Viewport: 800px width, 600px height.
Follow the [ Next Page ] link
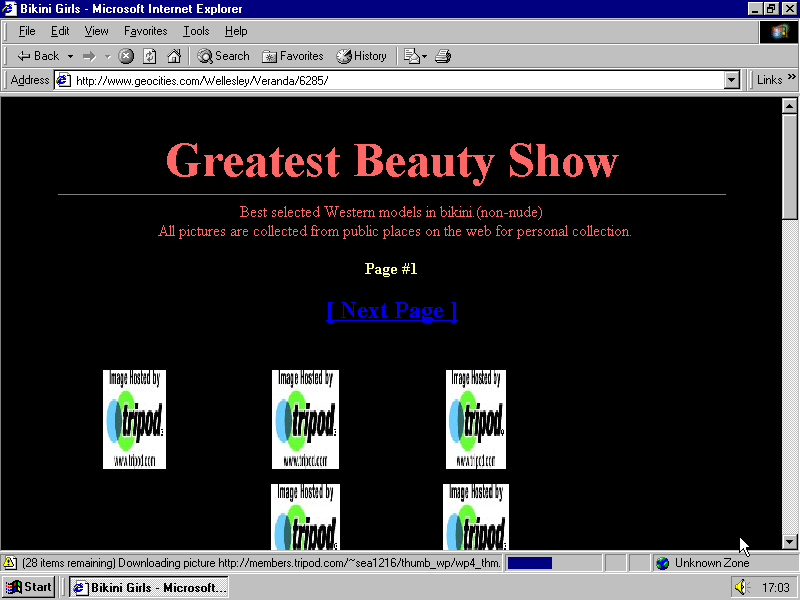click(x=391, y=310)
